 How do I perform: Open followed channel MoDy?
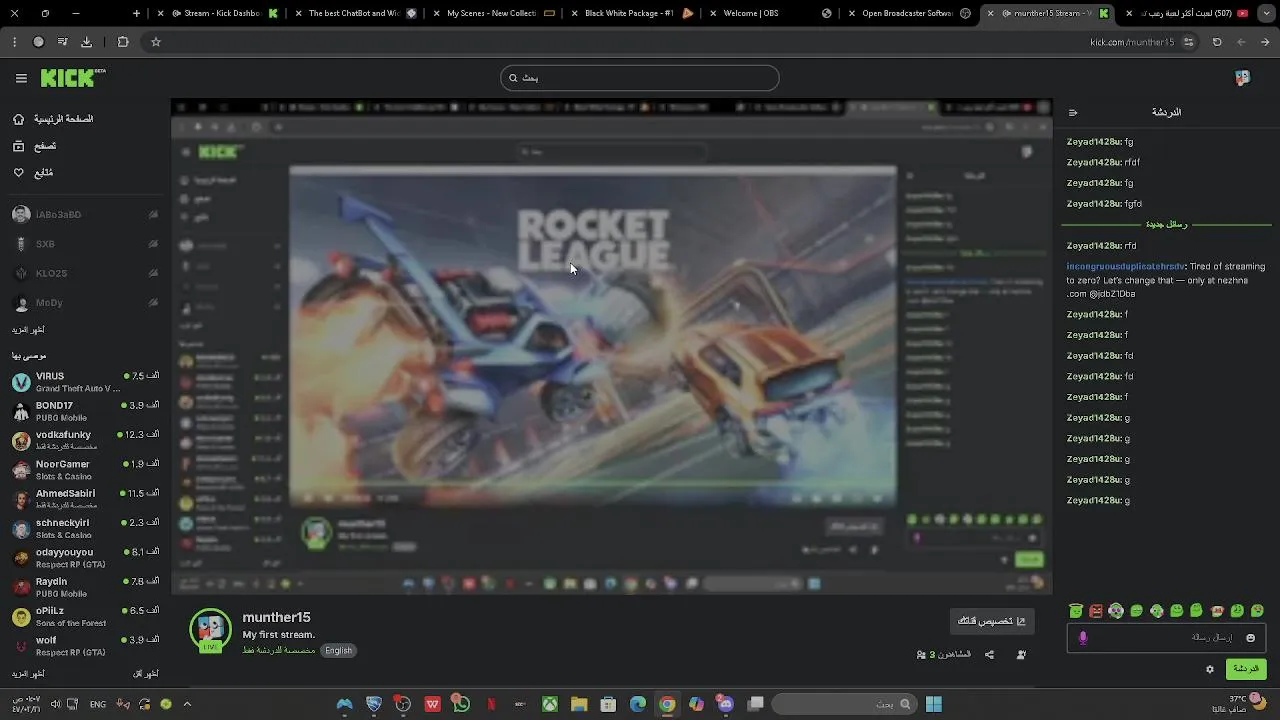coord(85,303)
